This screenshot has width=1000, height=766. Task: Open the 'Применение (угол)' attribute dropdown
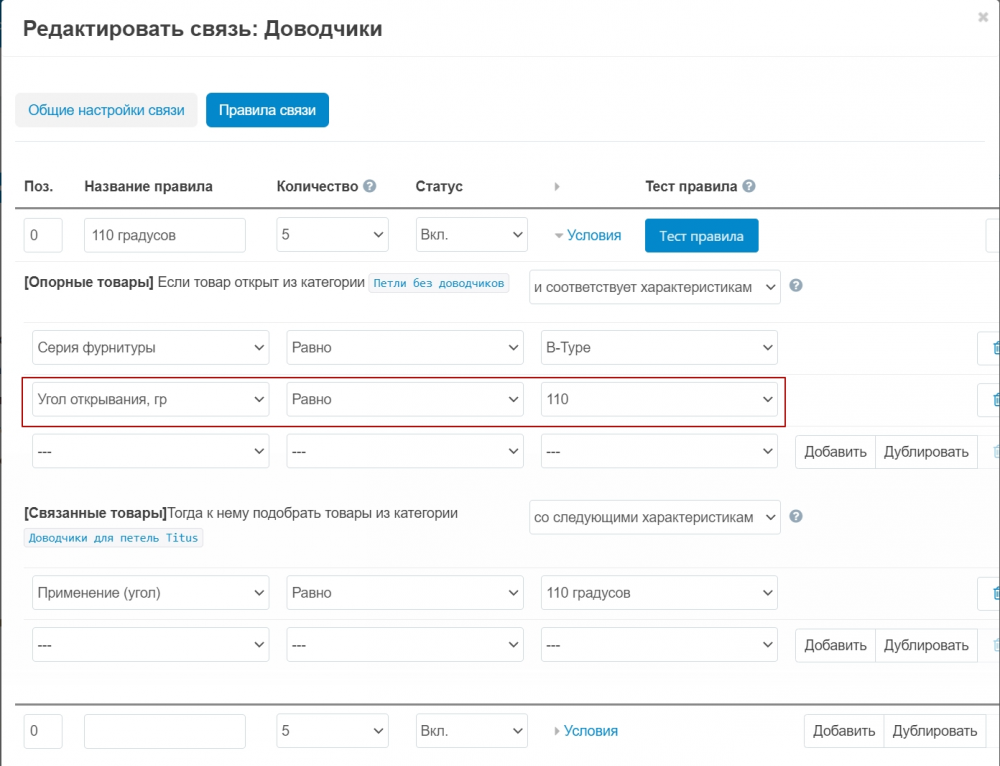[151, 593]
